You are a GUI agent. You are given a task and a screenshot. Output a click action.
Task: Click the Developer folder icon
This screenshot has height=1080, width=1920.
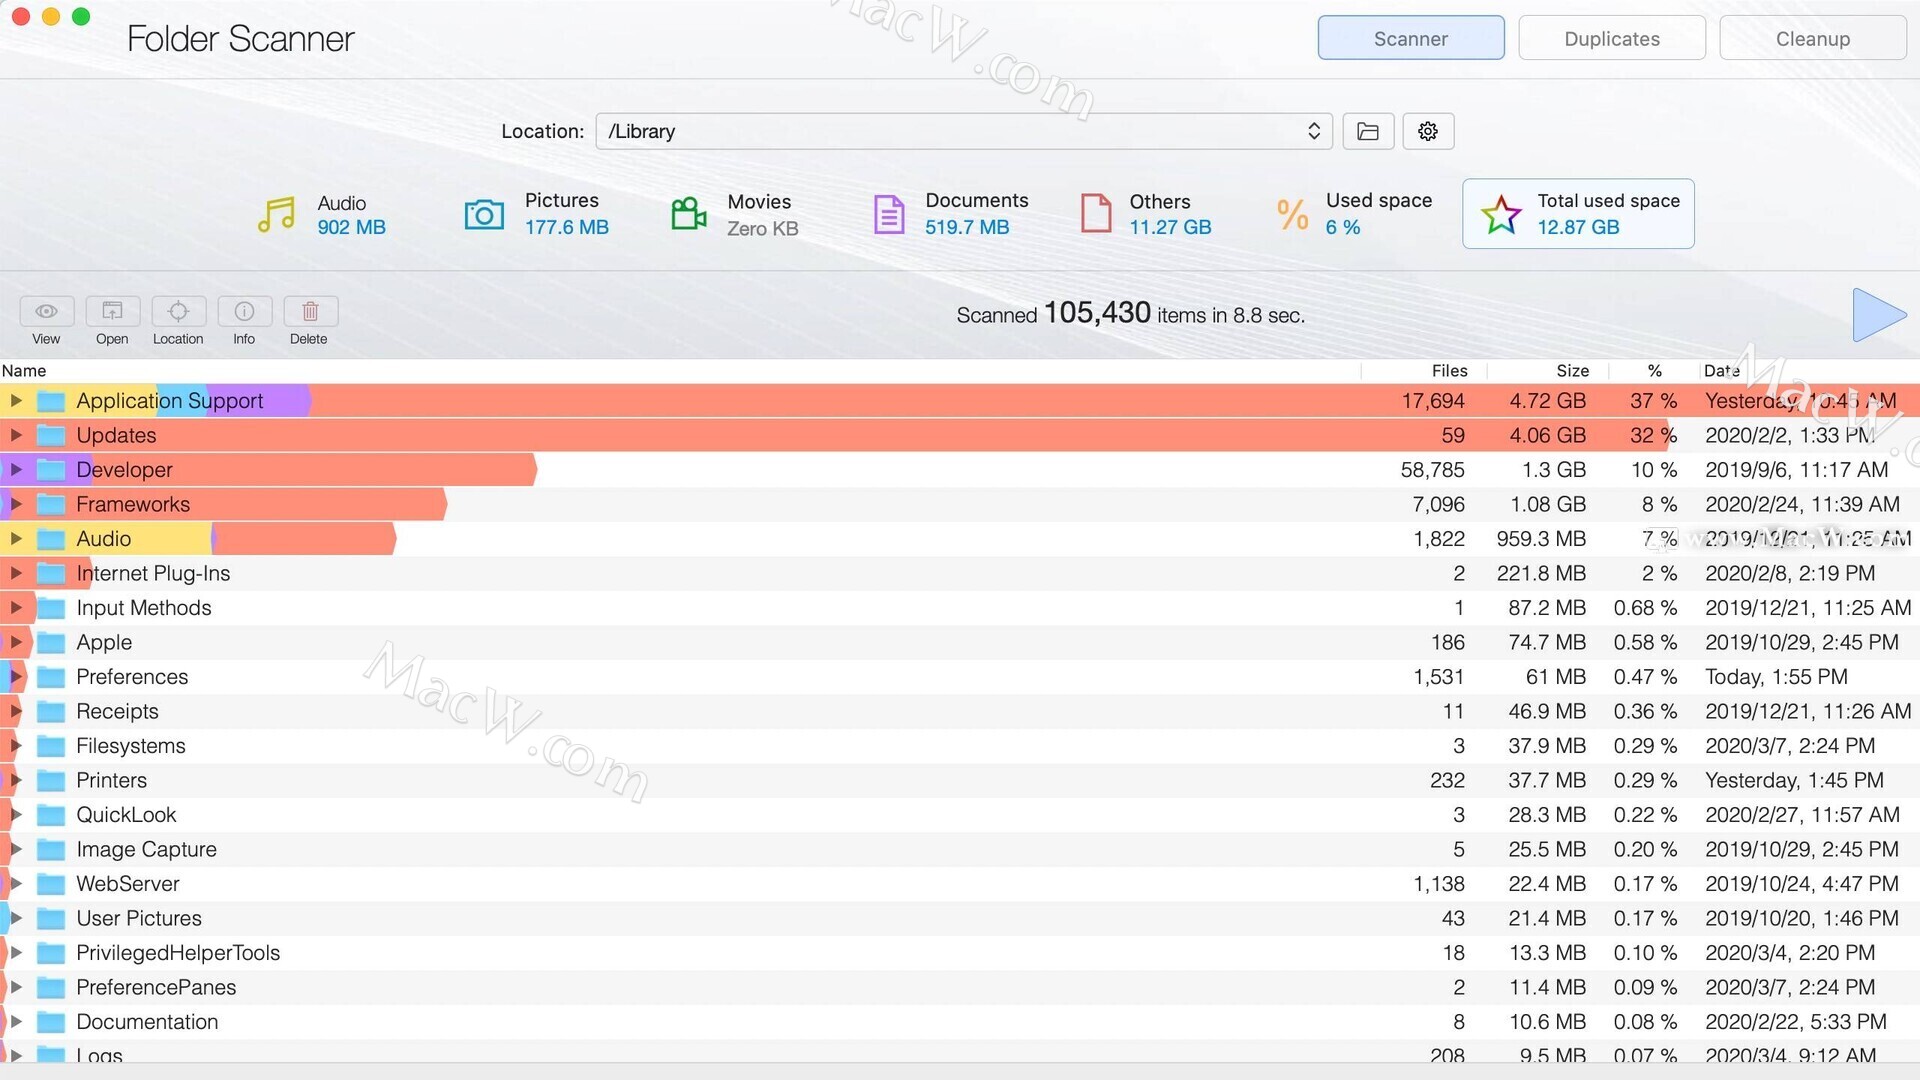(51, 470)
